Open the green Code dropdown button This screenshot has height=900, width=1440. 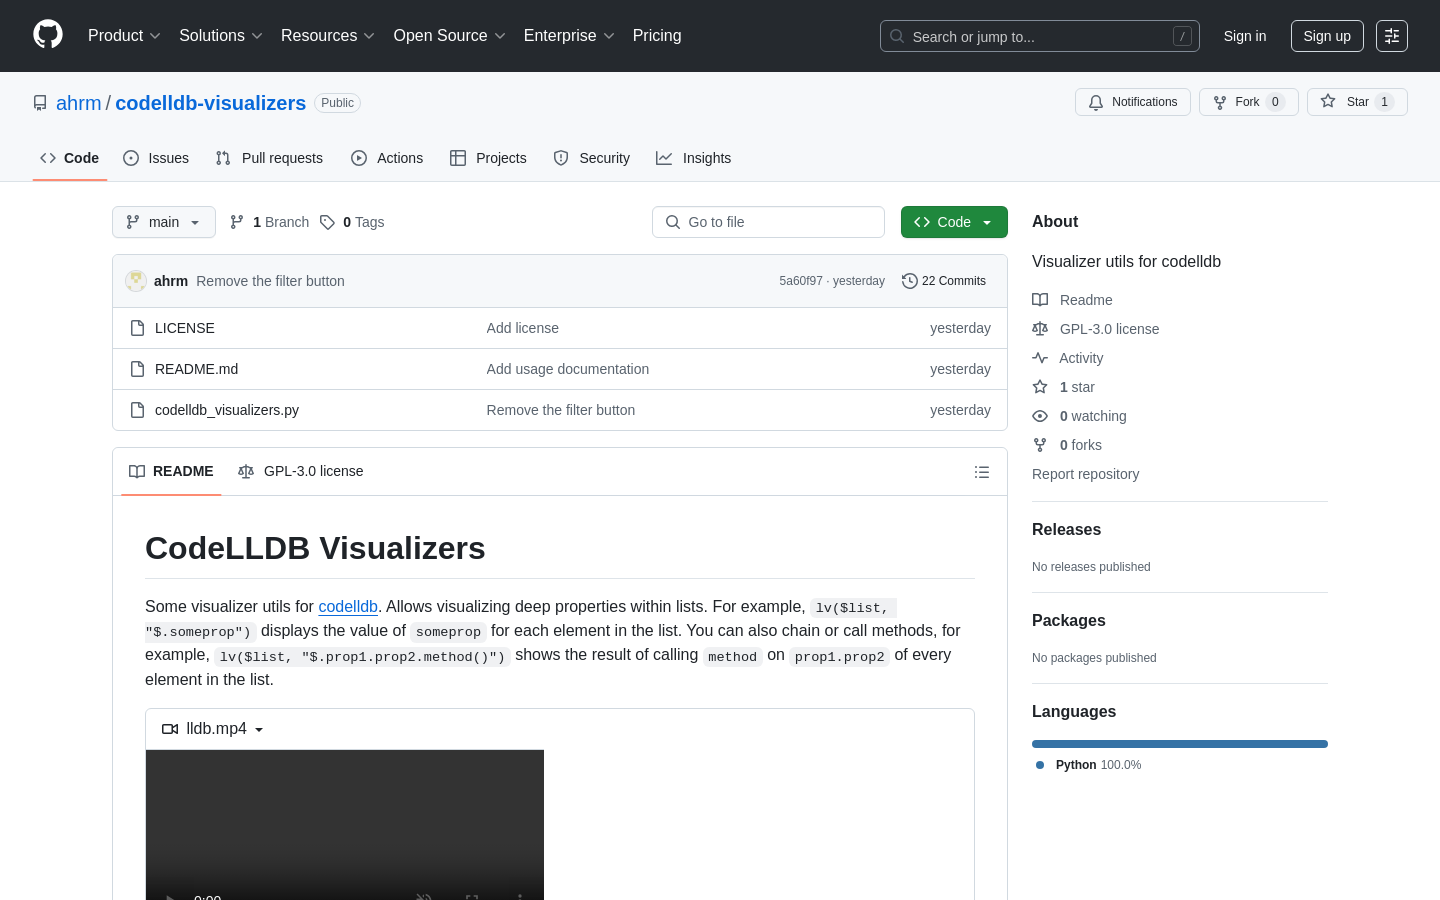(x=954, y=222)
